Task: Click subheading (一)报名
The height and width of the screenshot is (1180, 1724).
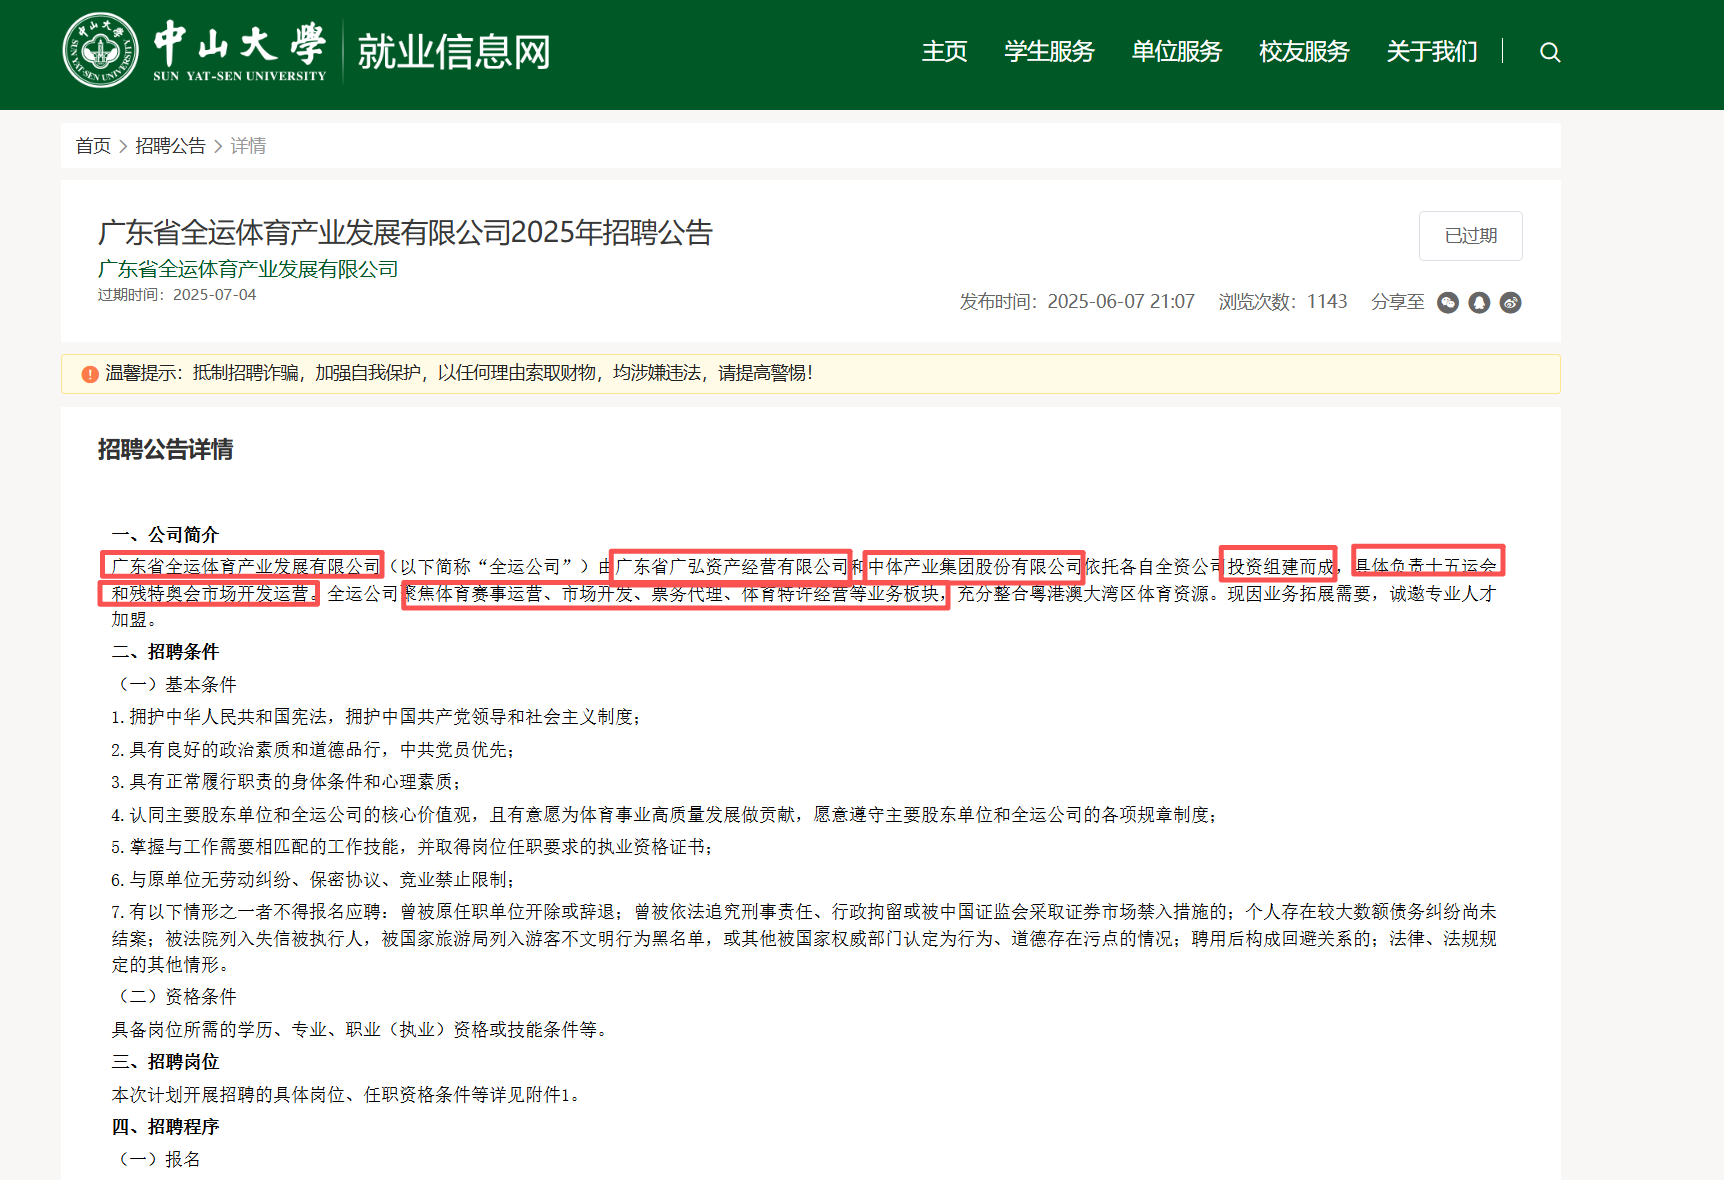Action: (157, 1160)
